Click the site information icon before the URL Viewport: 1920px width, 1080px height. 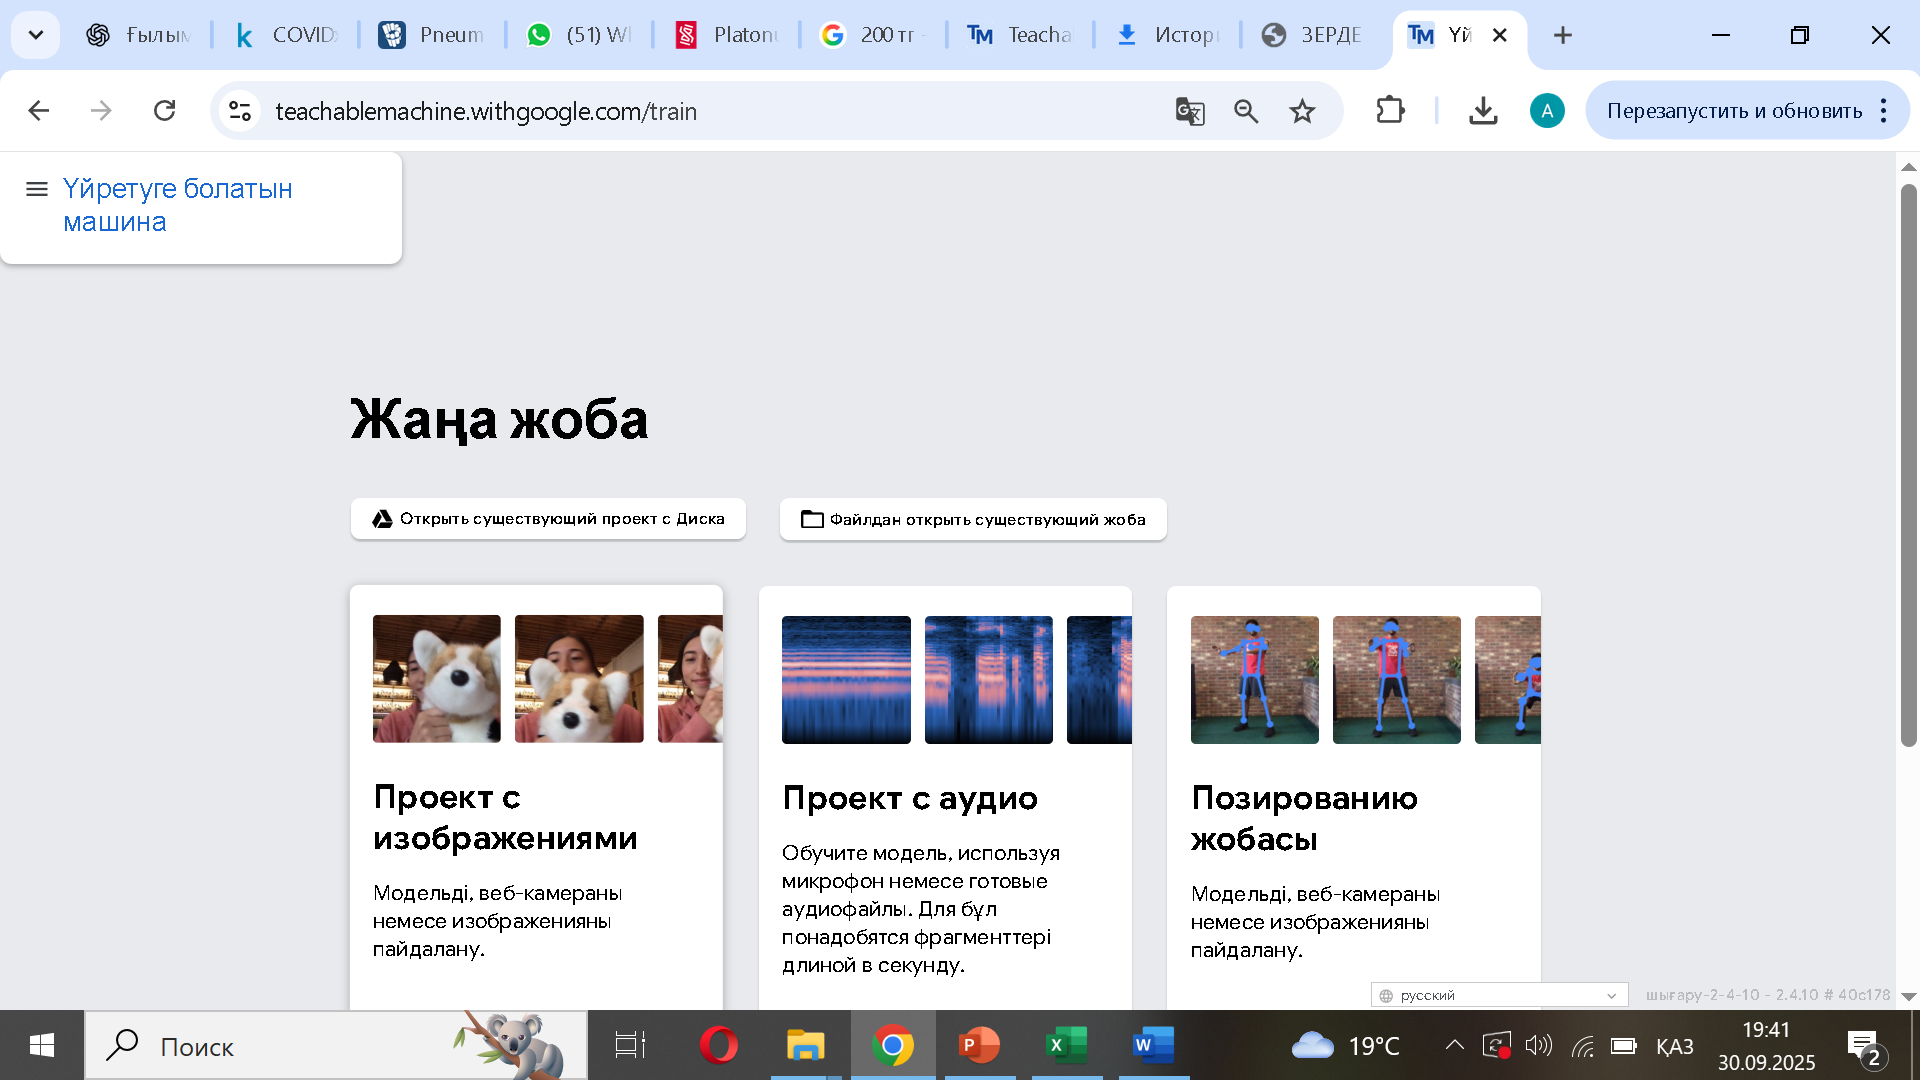(x=240, y=111)
